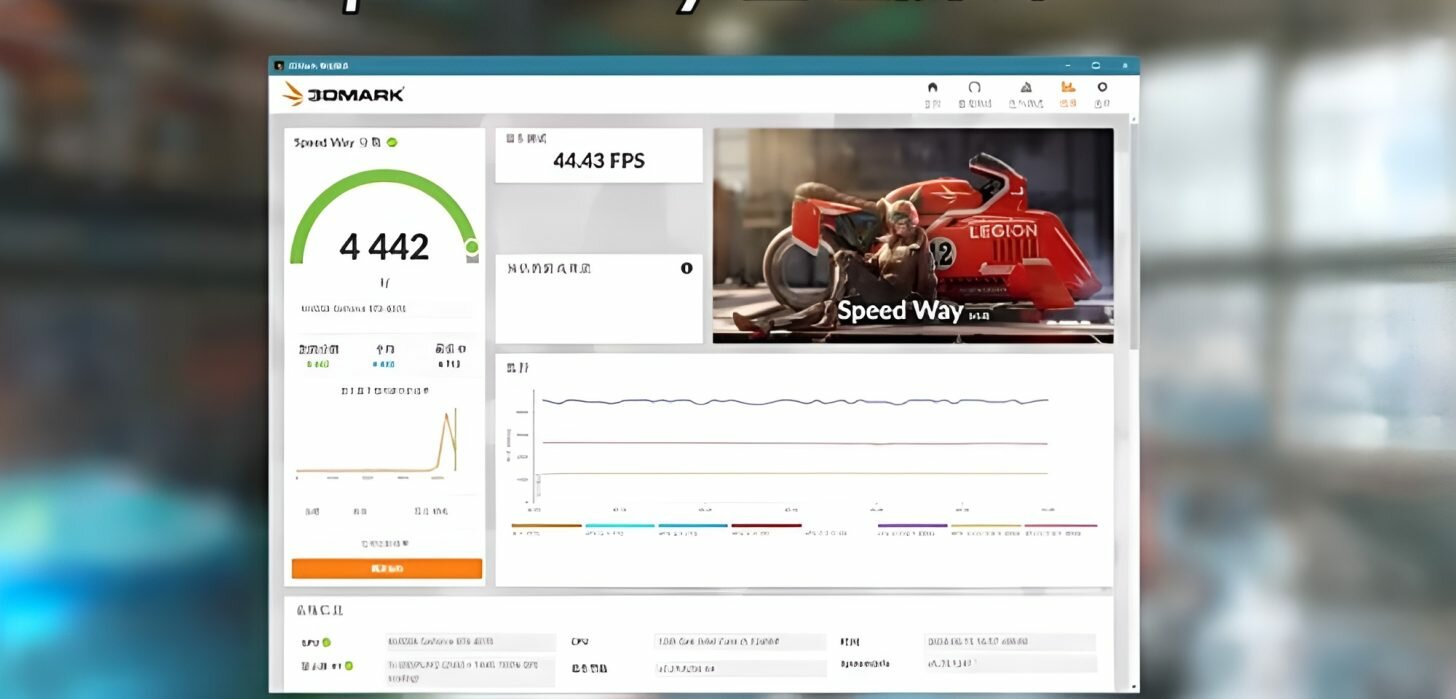
Task: Click the orange button under the score panel
Action: point(387,568)
